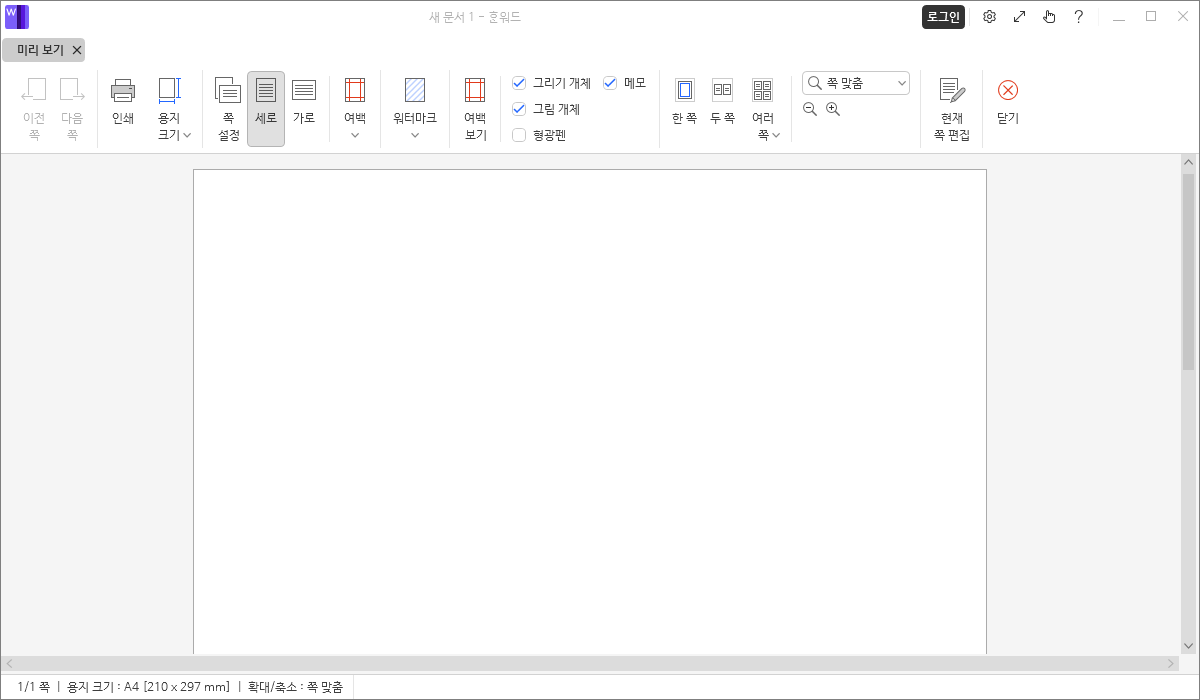Go to 다음 쪽 next page
The image size is (1200, 700).
tap(72, 109)
